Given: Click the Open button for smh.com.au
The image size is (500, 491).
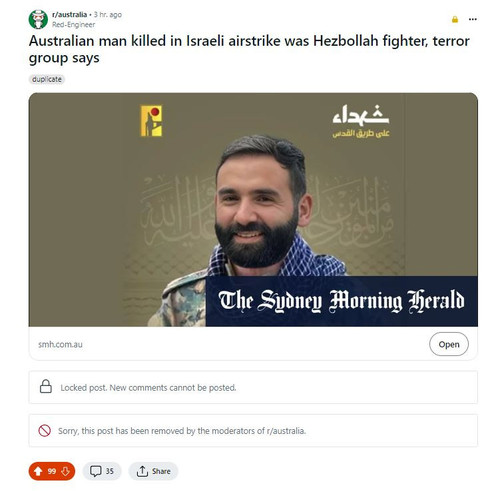Looking at the screenshot, I should point(449,344).
